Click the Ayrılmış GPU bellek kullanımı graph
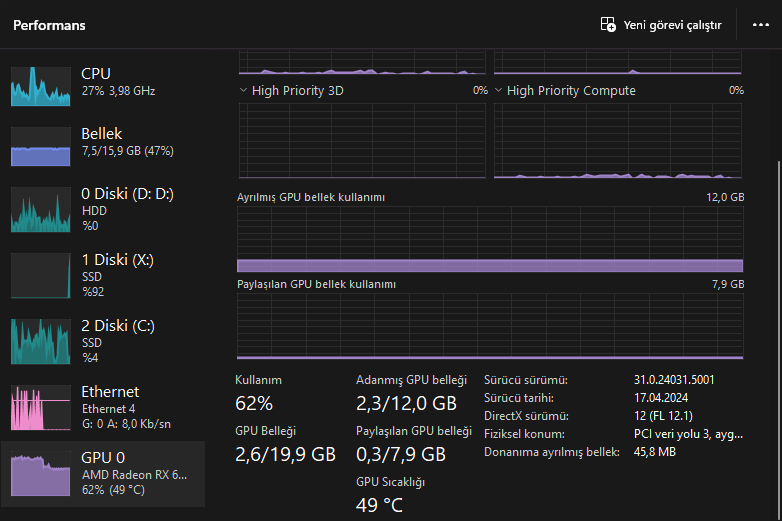The image size is (782, 521). [490, 239]
